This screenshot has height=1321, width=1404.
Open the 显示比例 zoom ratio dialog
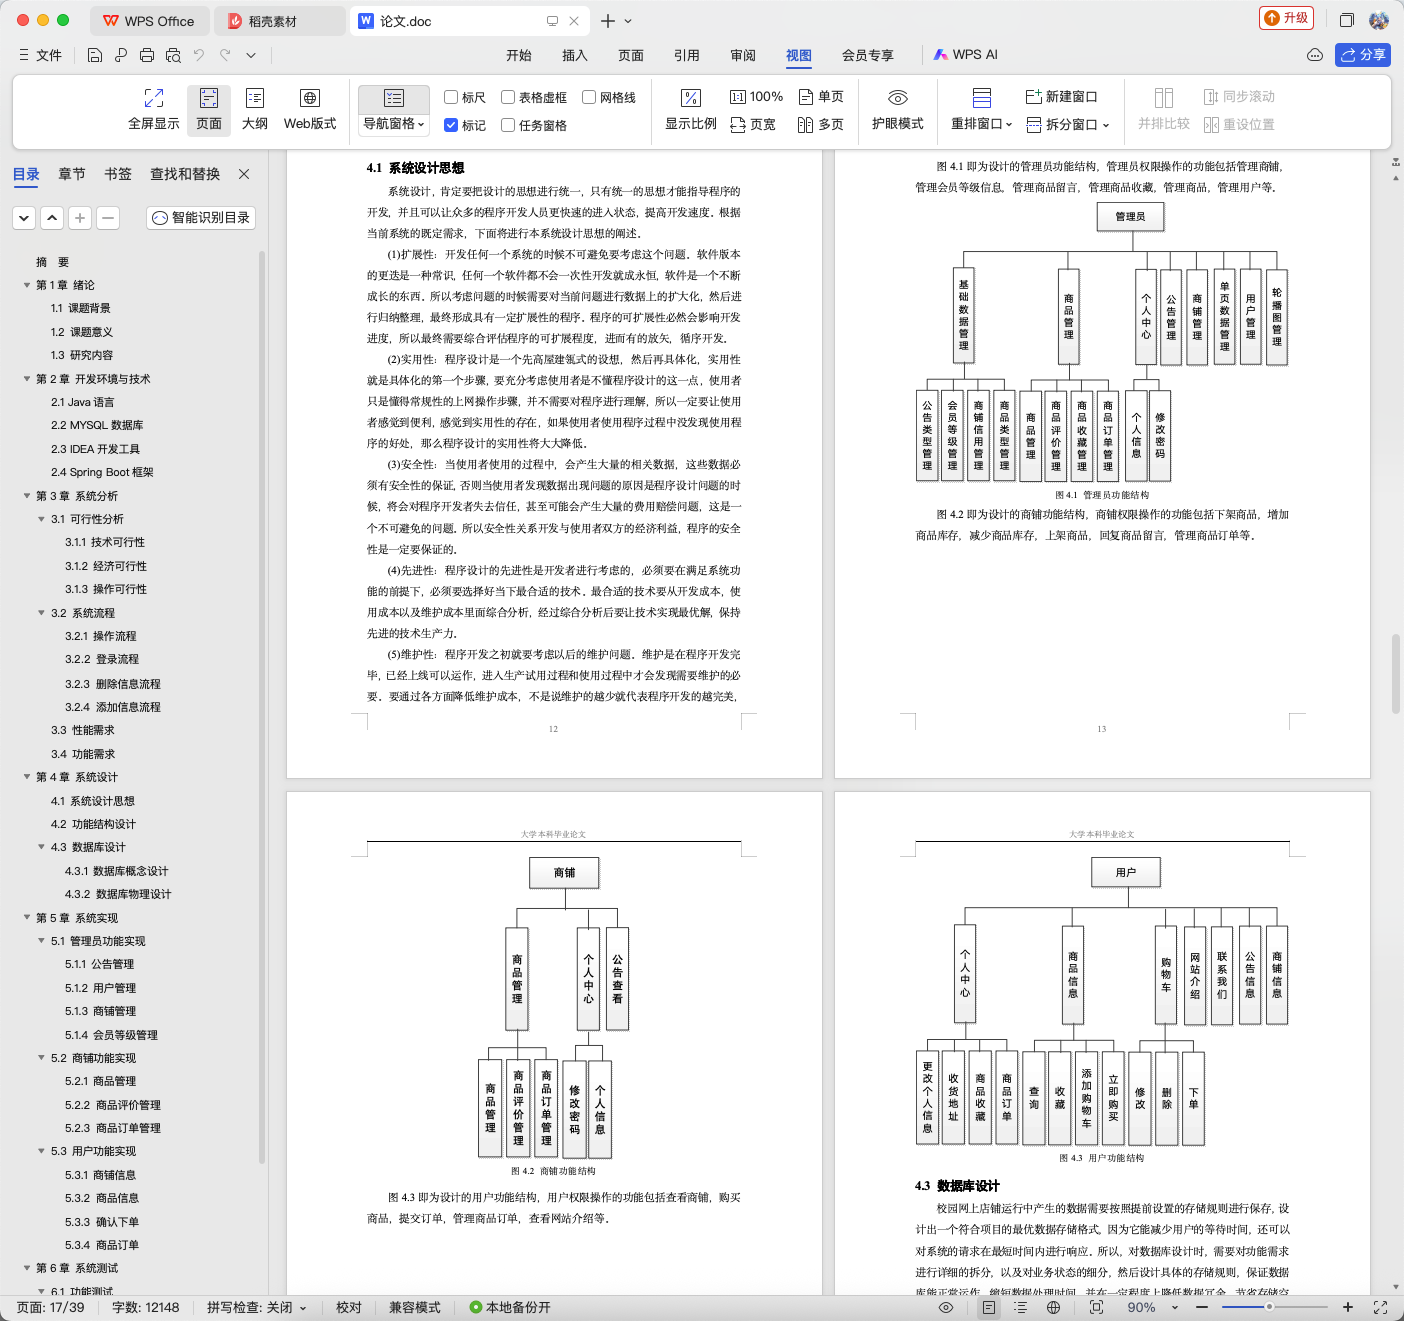click(691, 109)
